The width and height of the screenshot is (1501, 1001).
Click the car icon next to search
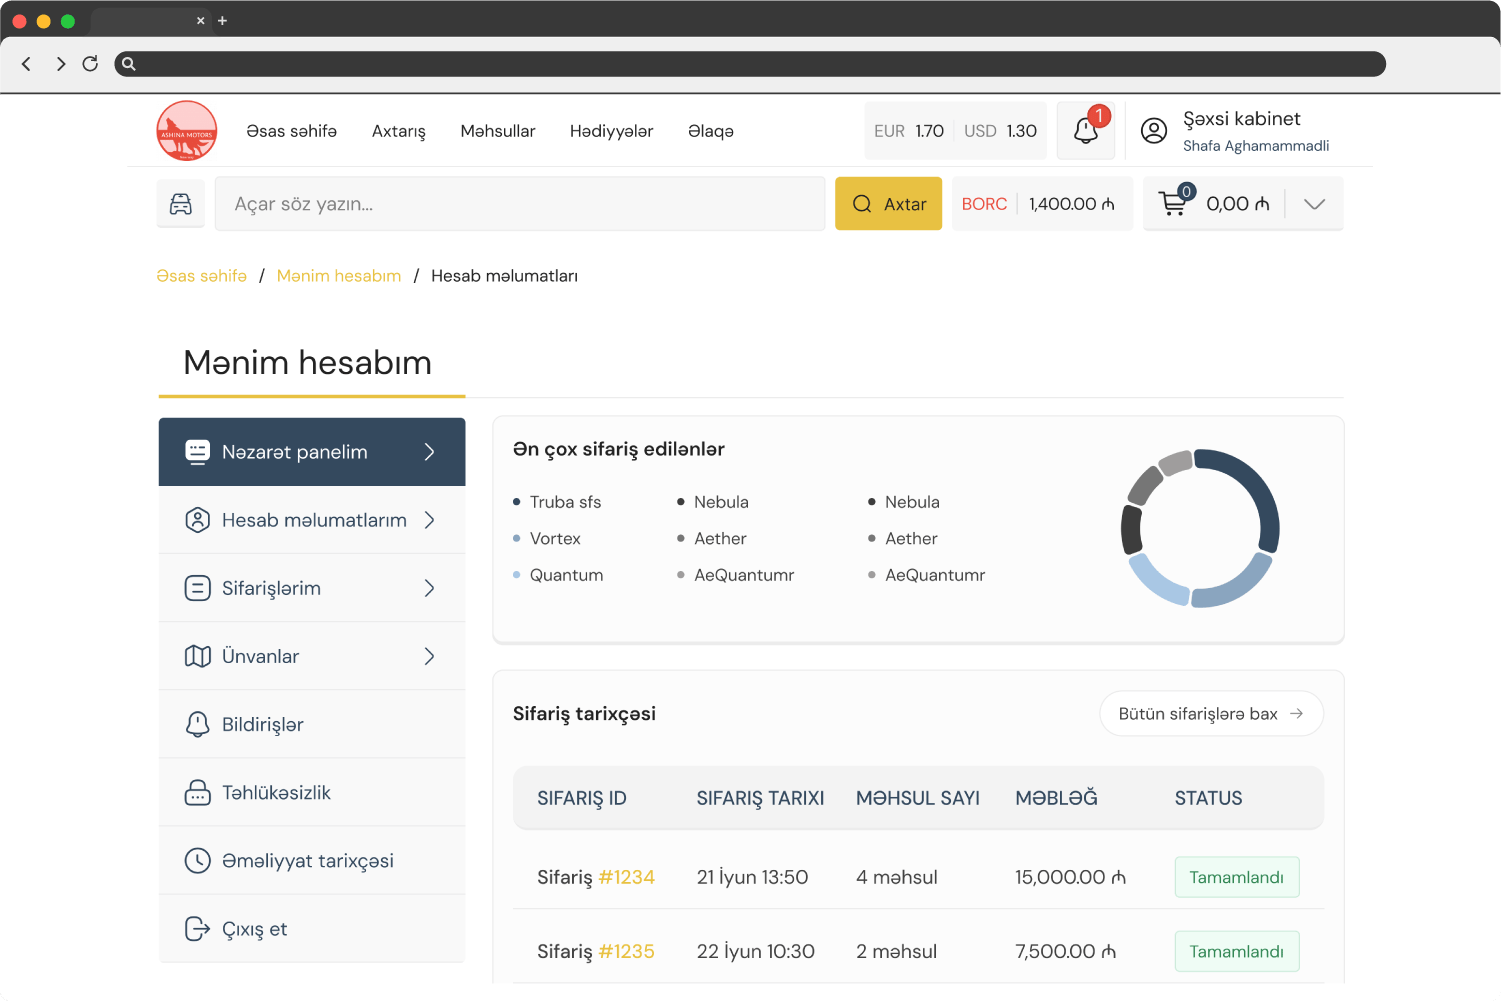[x=180, y=203]
